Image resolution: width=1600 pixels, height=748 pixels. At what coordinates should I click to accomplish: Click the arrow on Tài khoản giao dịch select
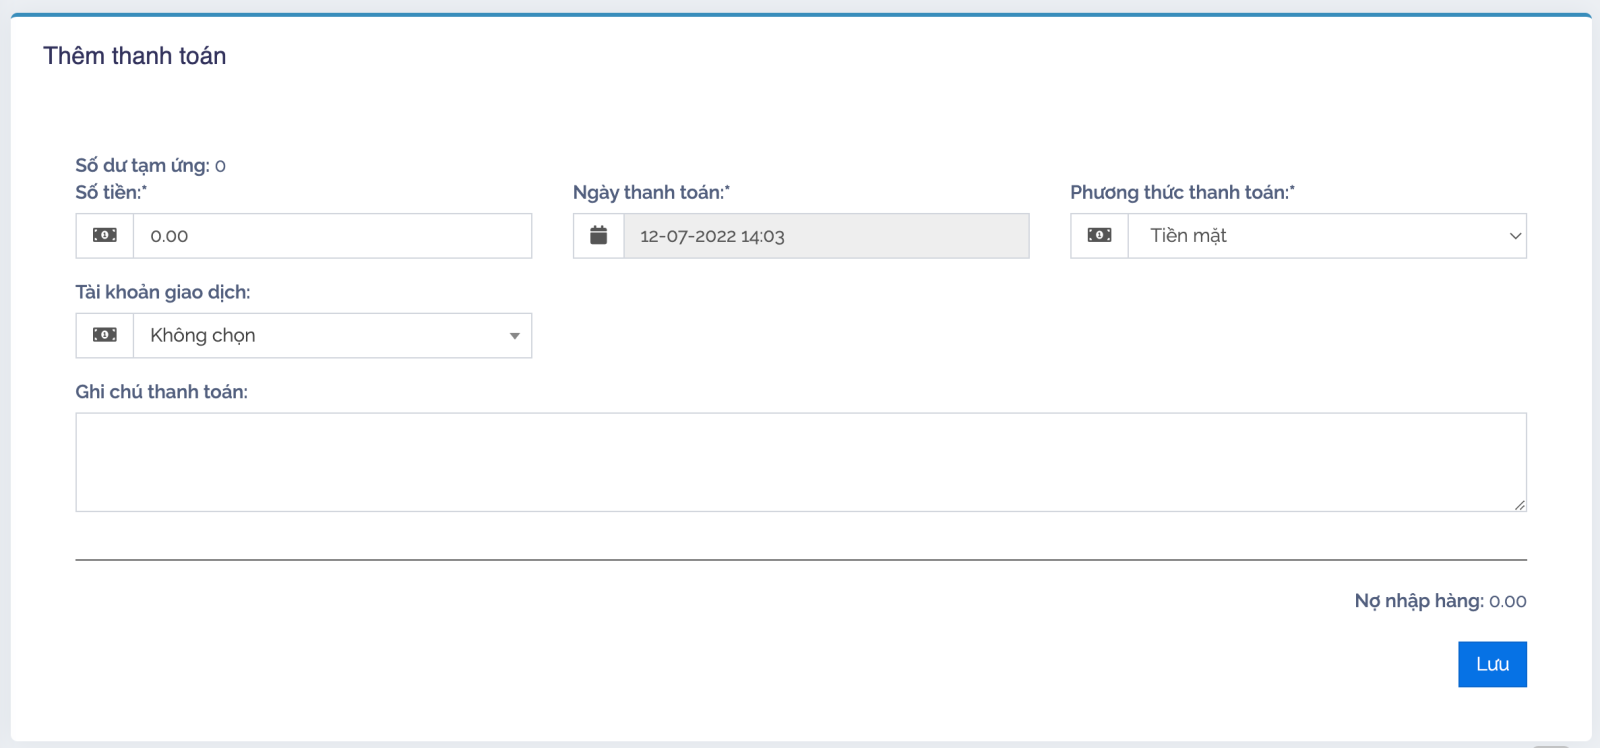(514, 336)
